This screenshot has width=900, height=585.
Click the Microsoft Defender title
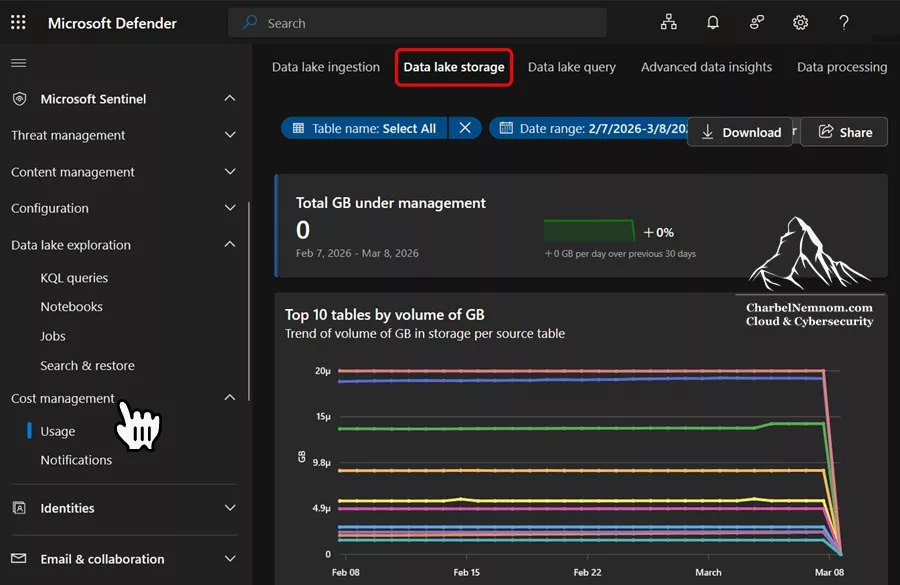click(112, 23)
